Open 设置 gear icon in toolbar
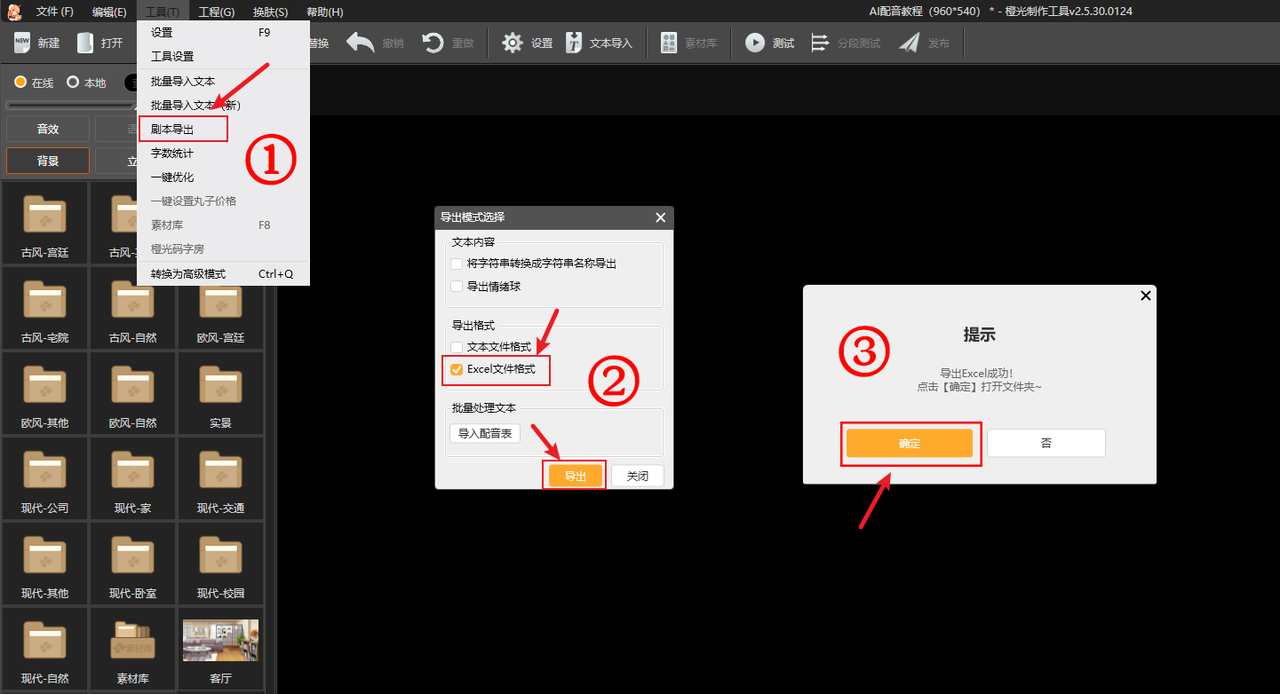Screen dimensions: 1280x694 pyautogui.click(x=513, y=43)
